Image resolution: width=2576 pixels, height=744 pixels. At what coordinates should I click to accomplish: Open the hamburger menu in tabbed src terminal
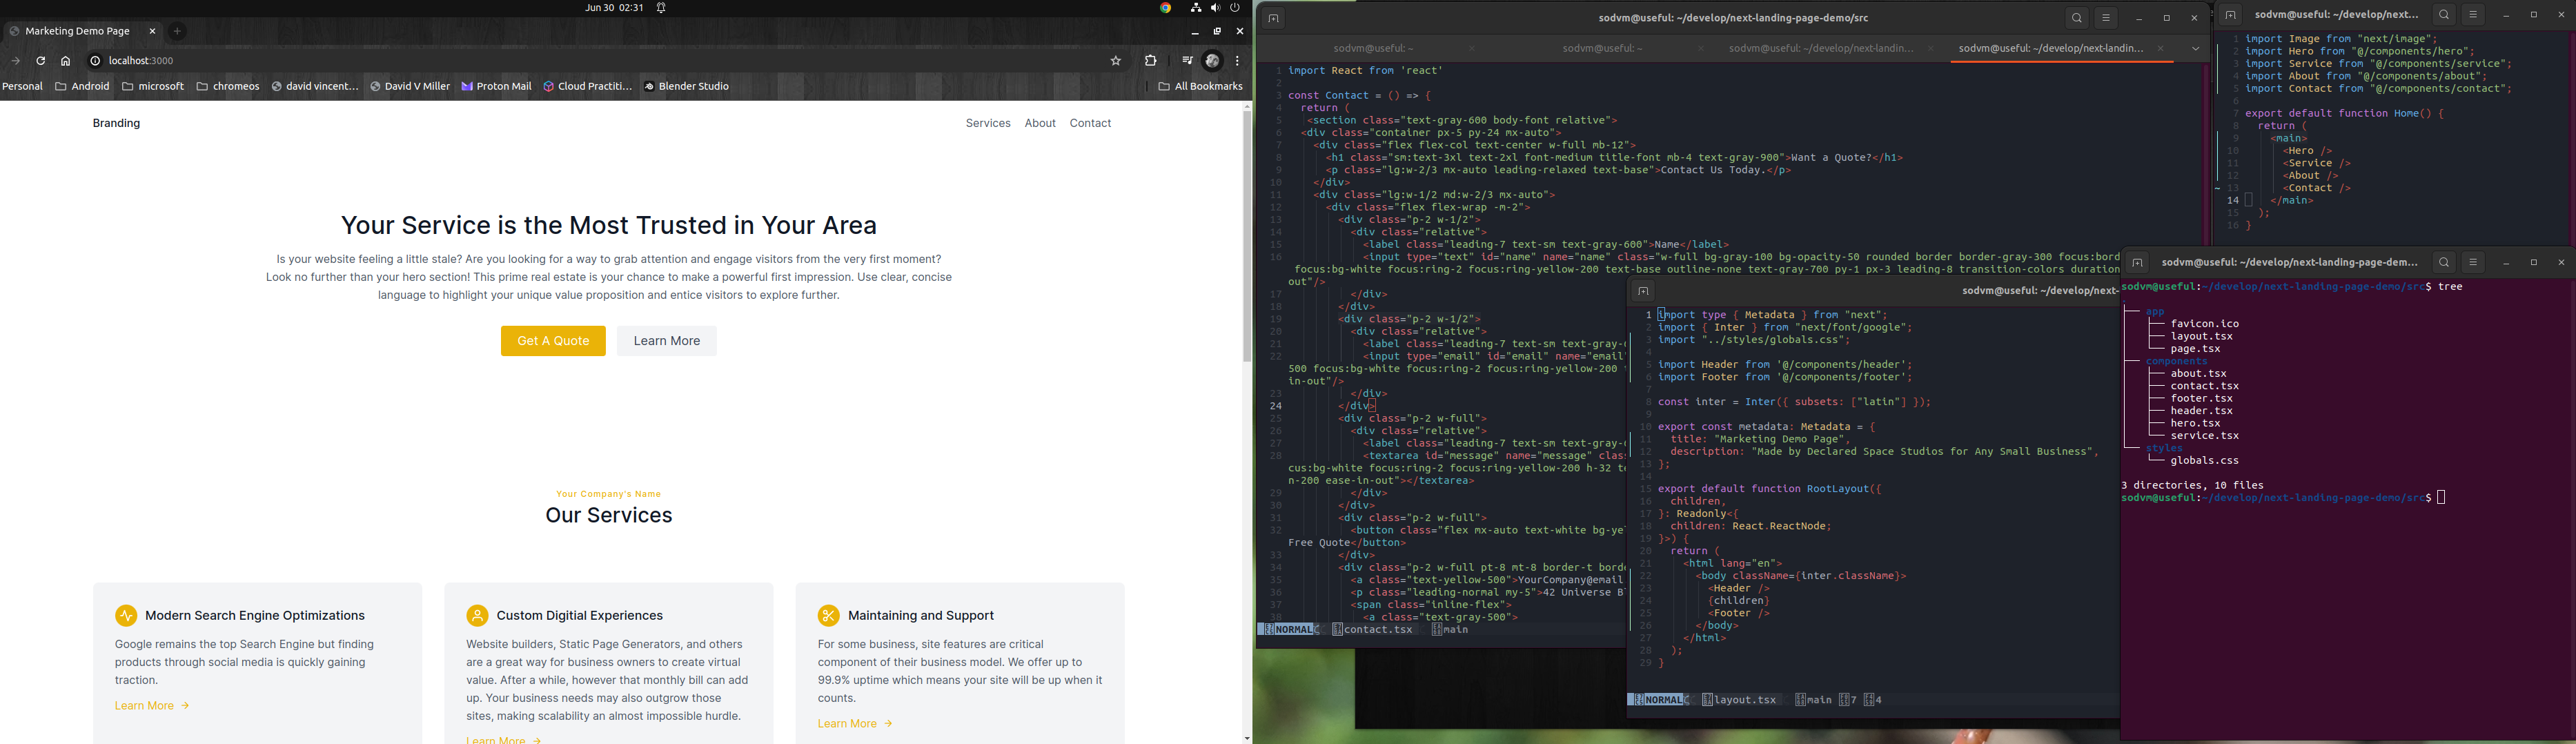2106,19
